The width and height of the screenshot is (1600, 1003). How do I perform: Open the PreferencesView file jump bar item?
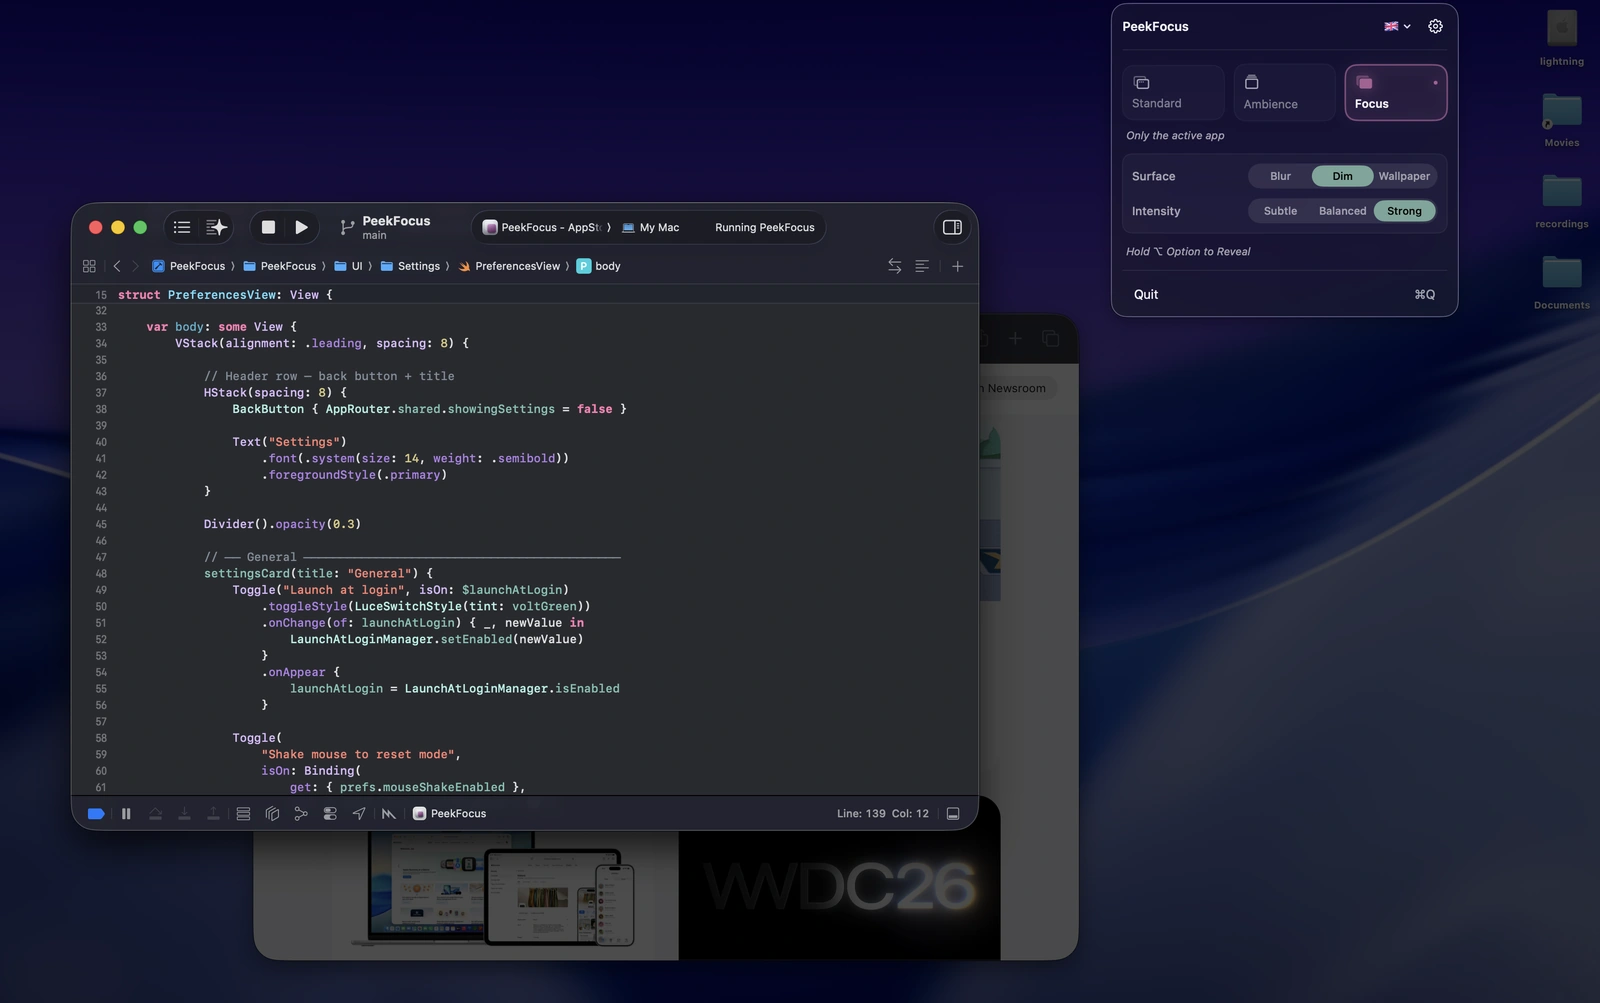click(509, 266)
